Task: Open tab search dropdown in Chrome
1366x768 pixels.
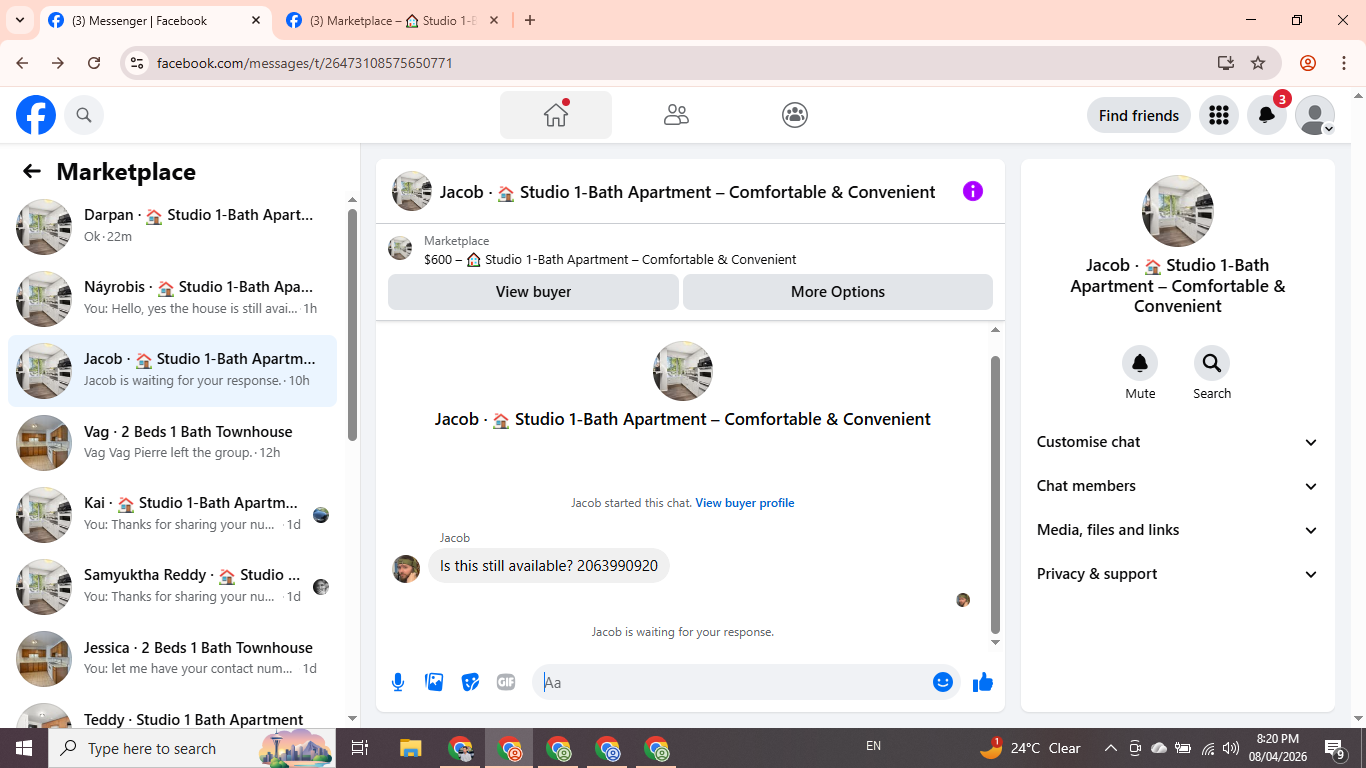Action: (20, 20)
